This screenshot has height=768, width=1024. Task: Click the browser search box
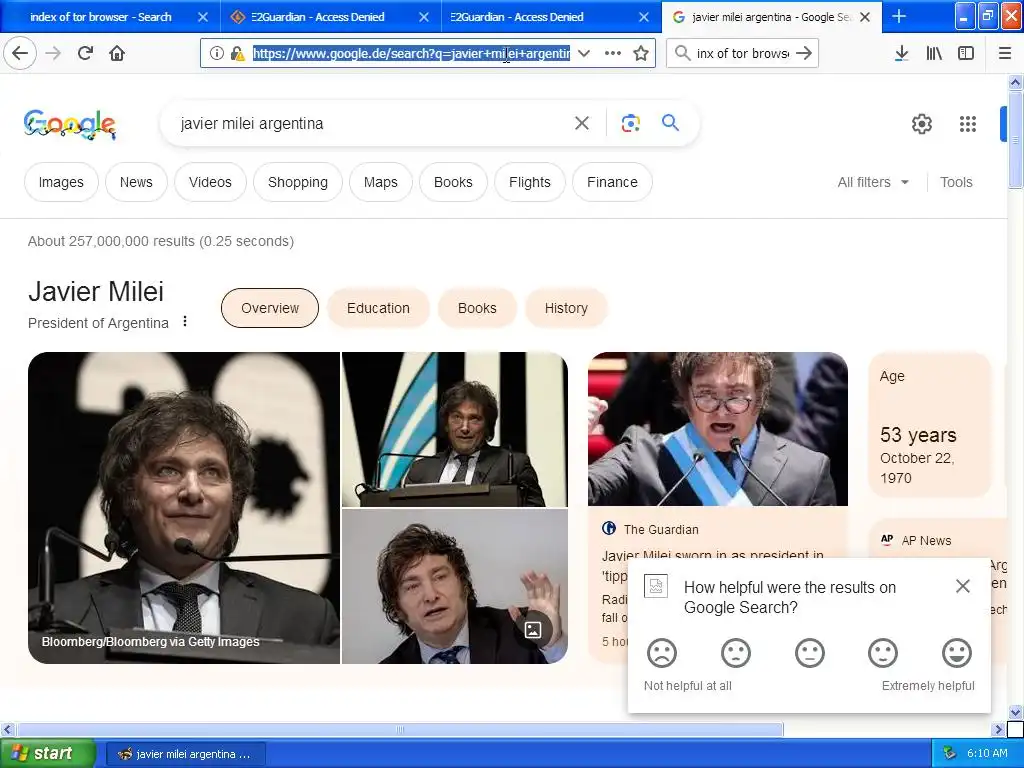pyautogui.click(x=743, y=54)
